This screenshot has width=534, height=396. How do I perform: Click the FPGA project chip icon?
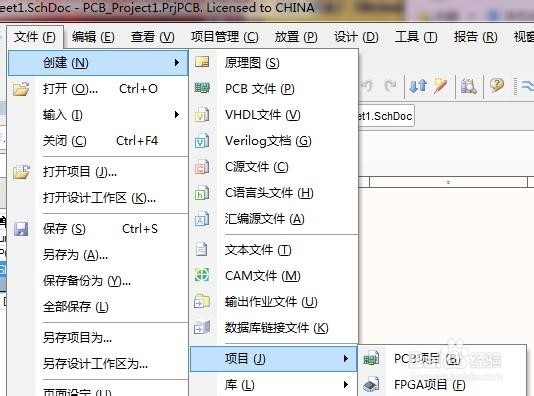click(371, 384)
